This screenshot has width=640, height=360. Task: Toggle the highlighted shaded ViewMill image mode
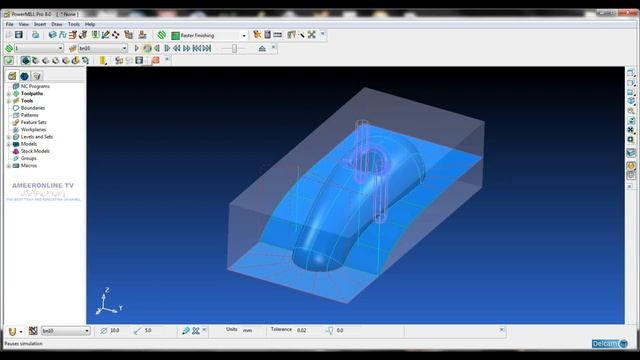click(26, 60)
